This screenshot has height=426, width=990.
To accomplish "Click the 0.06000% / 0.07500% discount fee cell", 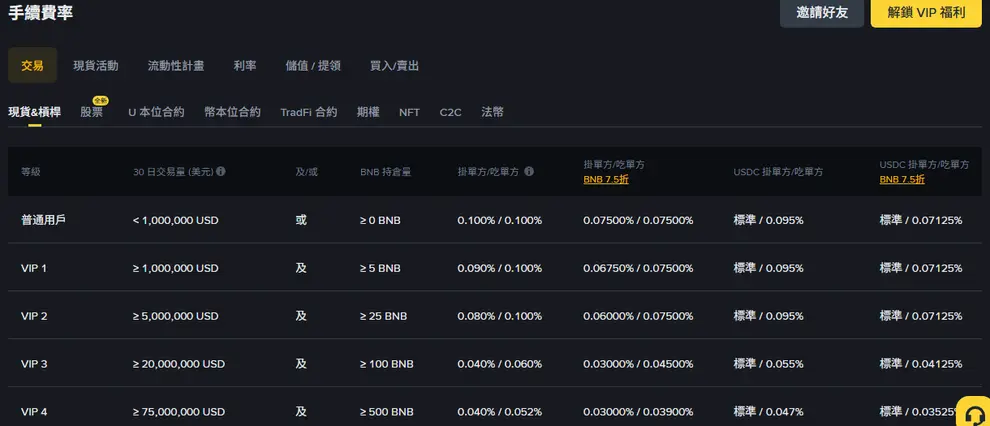I will (x=638, y=316).
